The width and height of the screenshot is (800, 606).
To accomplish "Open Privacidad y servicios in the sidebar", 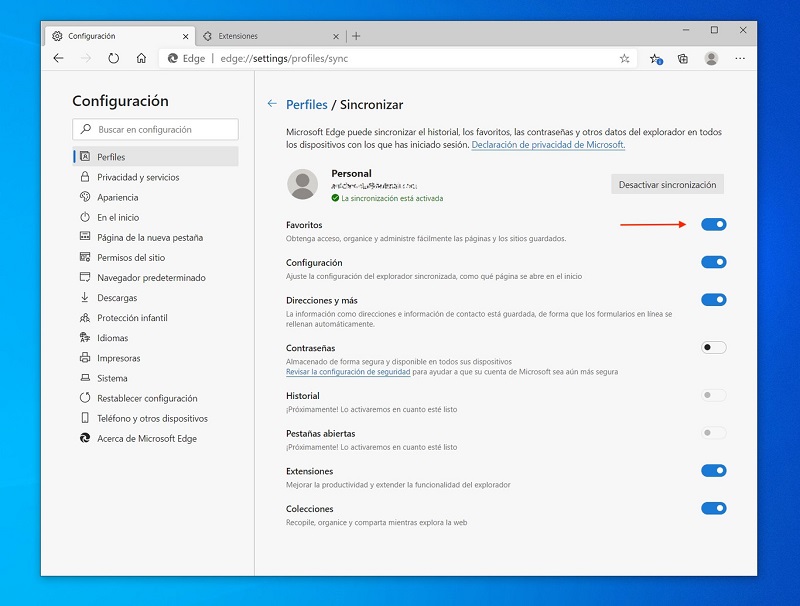I will (155, 177).
